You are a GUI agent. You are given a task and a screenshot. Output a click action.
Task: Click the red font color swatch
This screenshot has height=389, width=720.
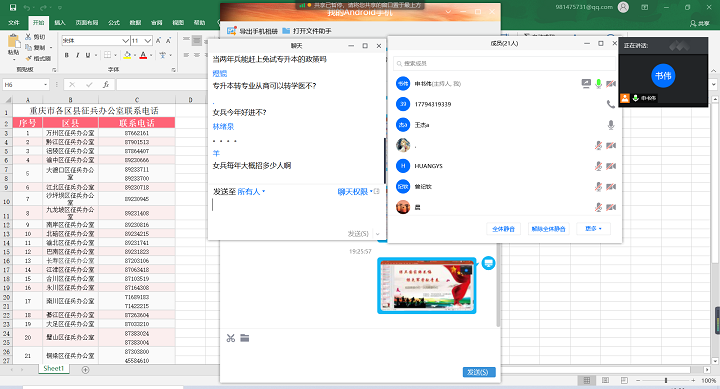pyautogui.click(x=143, y=55)
